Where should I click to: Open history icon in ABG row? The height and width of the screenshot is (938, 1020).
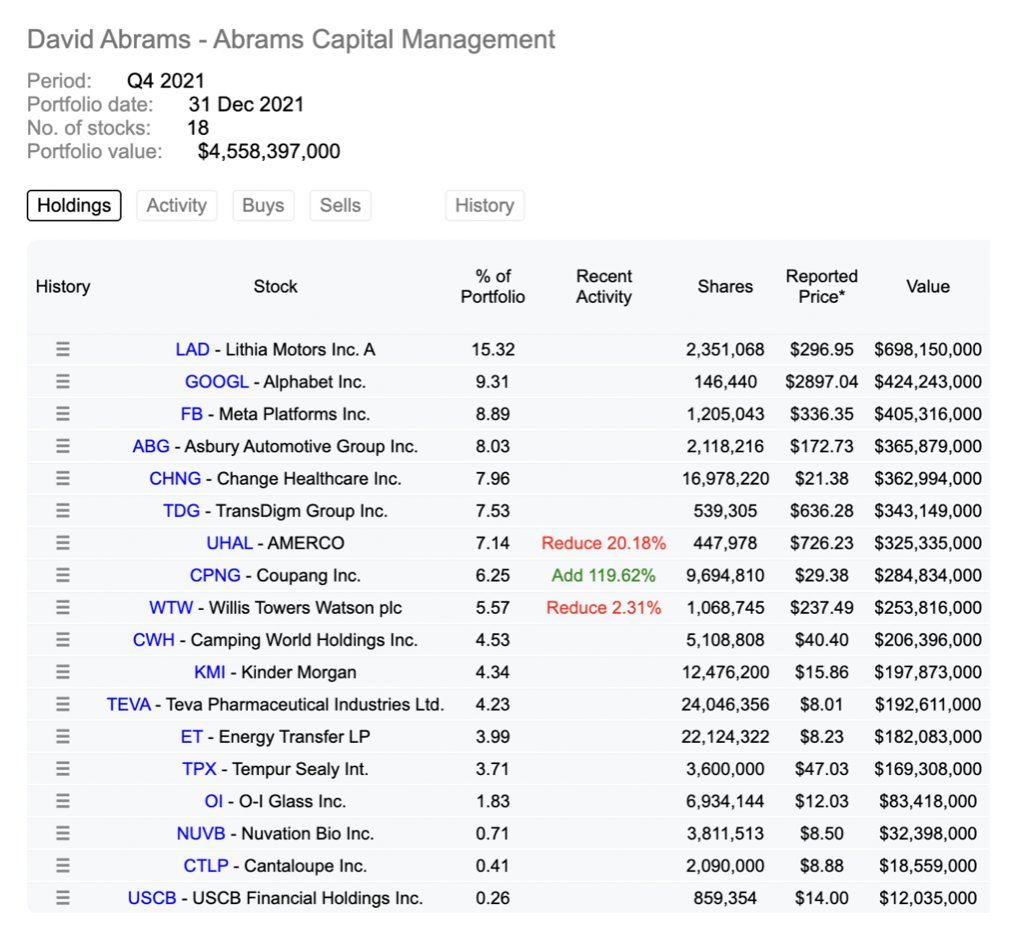pyautogui.click(x=62, y=446)
